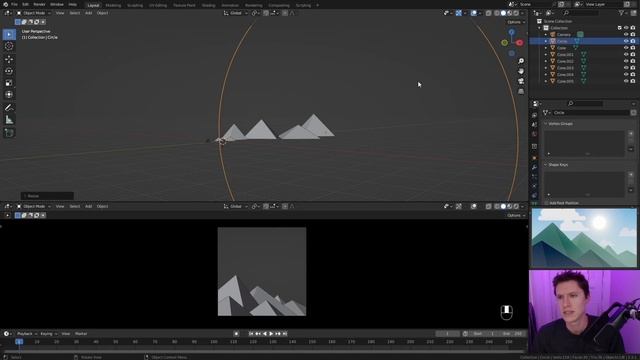Click the pan view hand icon
The width and height of the screenshot is (640, 360).
click(x=521, y=71)
